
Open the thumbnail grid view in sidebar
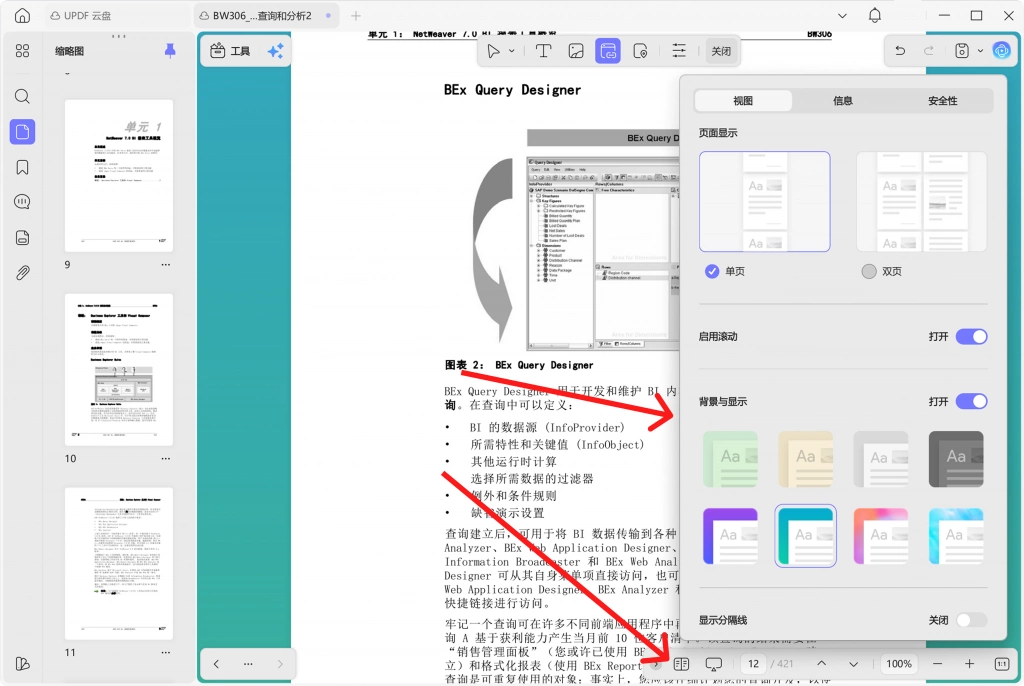(x=22, y=51)
